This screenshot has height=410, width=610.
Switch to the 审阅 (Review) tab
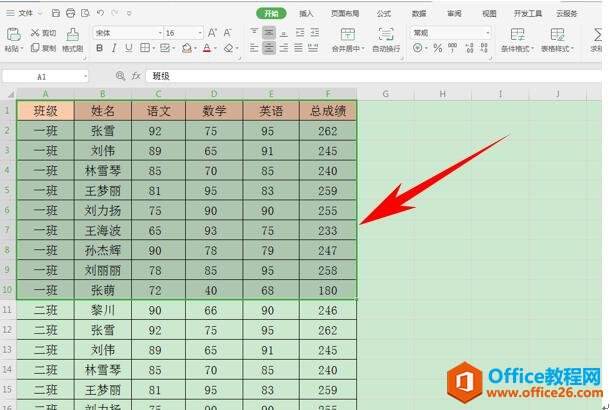tap(454, 14)
